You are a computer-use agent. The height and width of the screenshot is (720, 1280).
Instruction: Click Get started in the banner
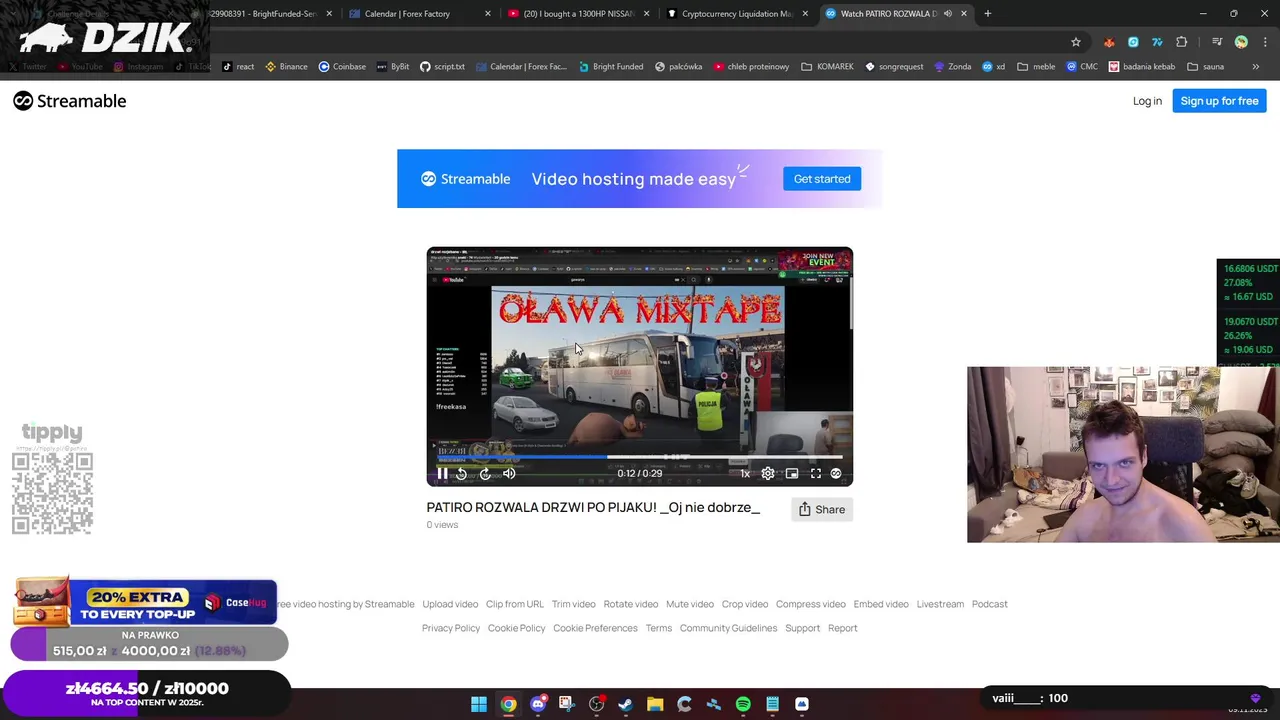pyautogui.click(x=822, y=179)
